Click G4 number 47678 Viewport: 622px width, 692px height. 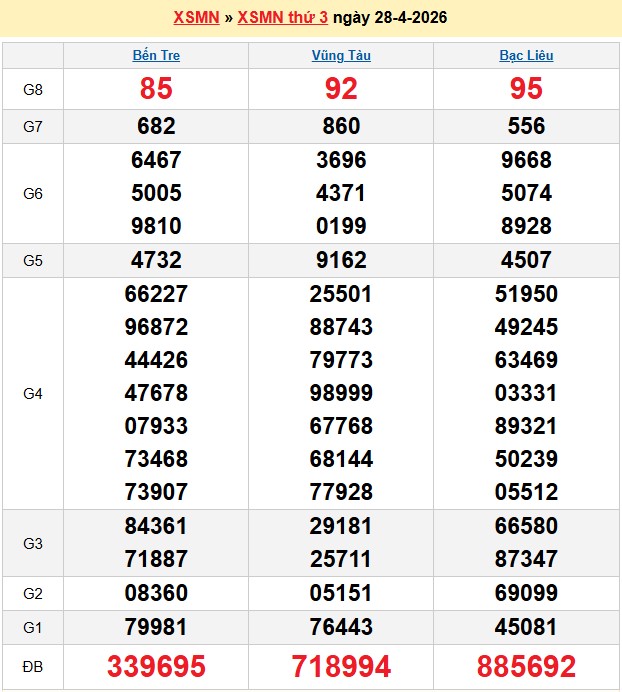pyautogui.click(x=156, y=393)
